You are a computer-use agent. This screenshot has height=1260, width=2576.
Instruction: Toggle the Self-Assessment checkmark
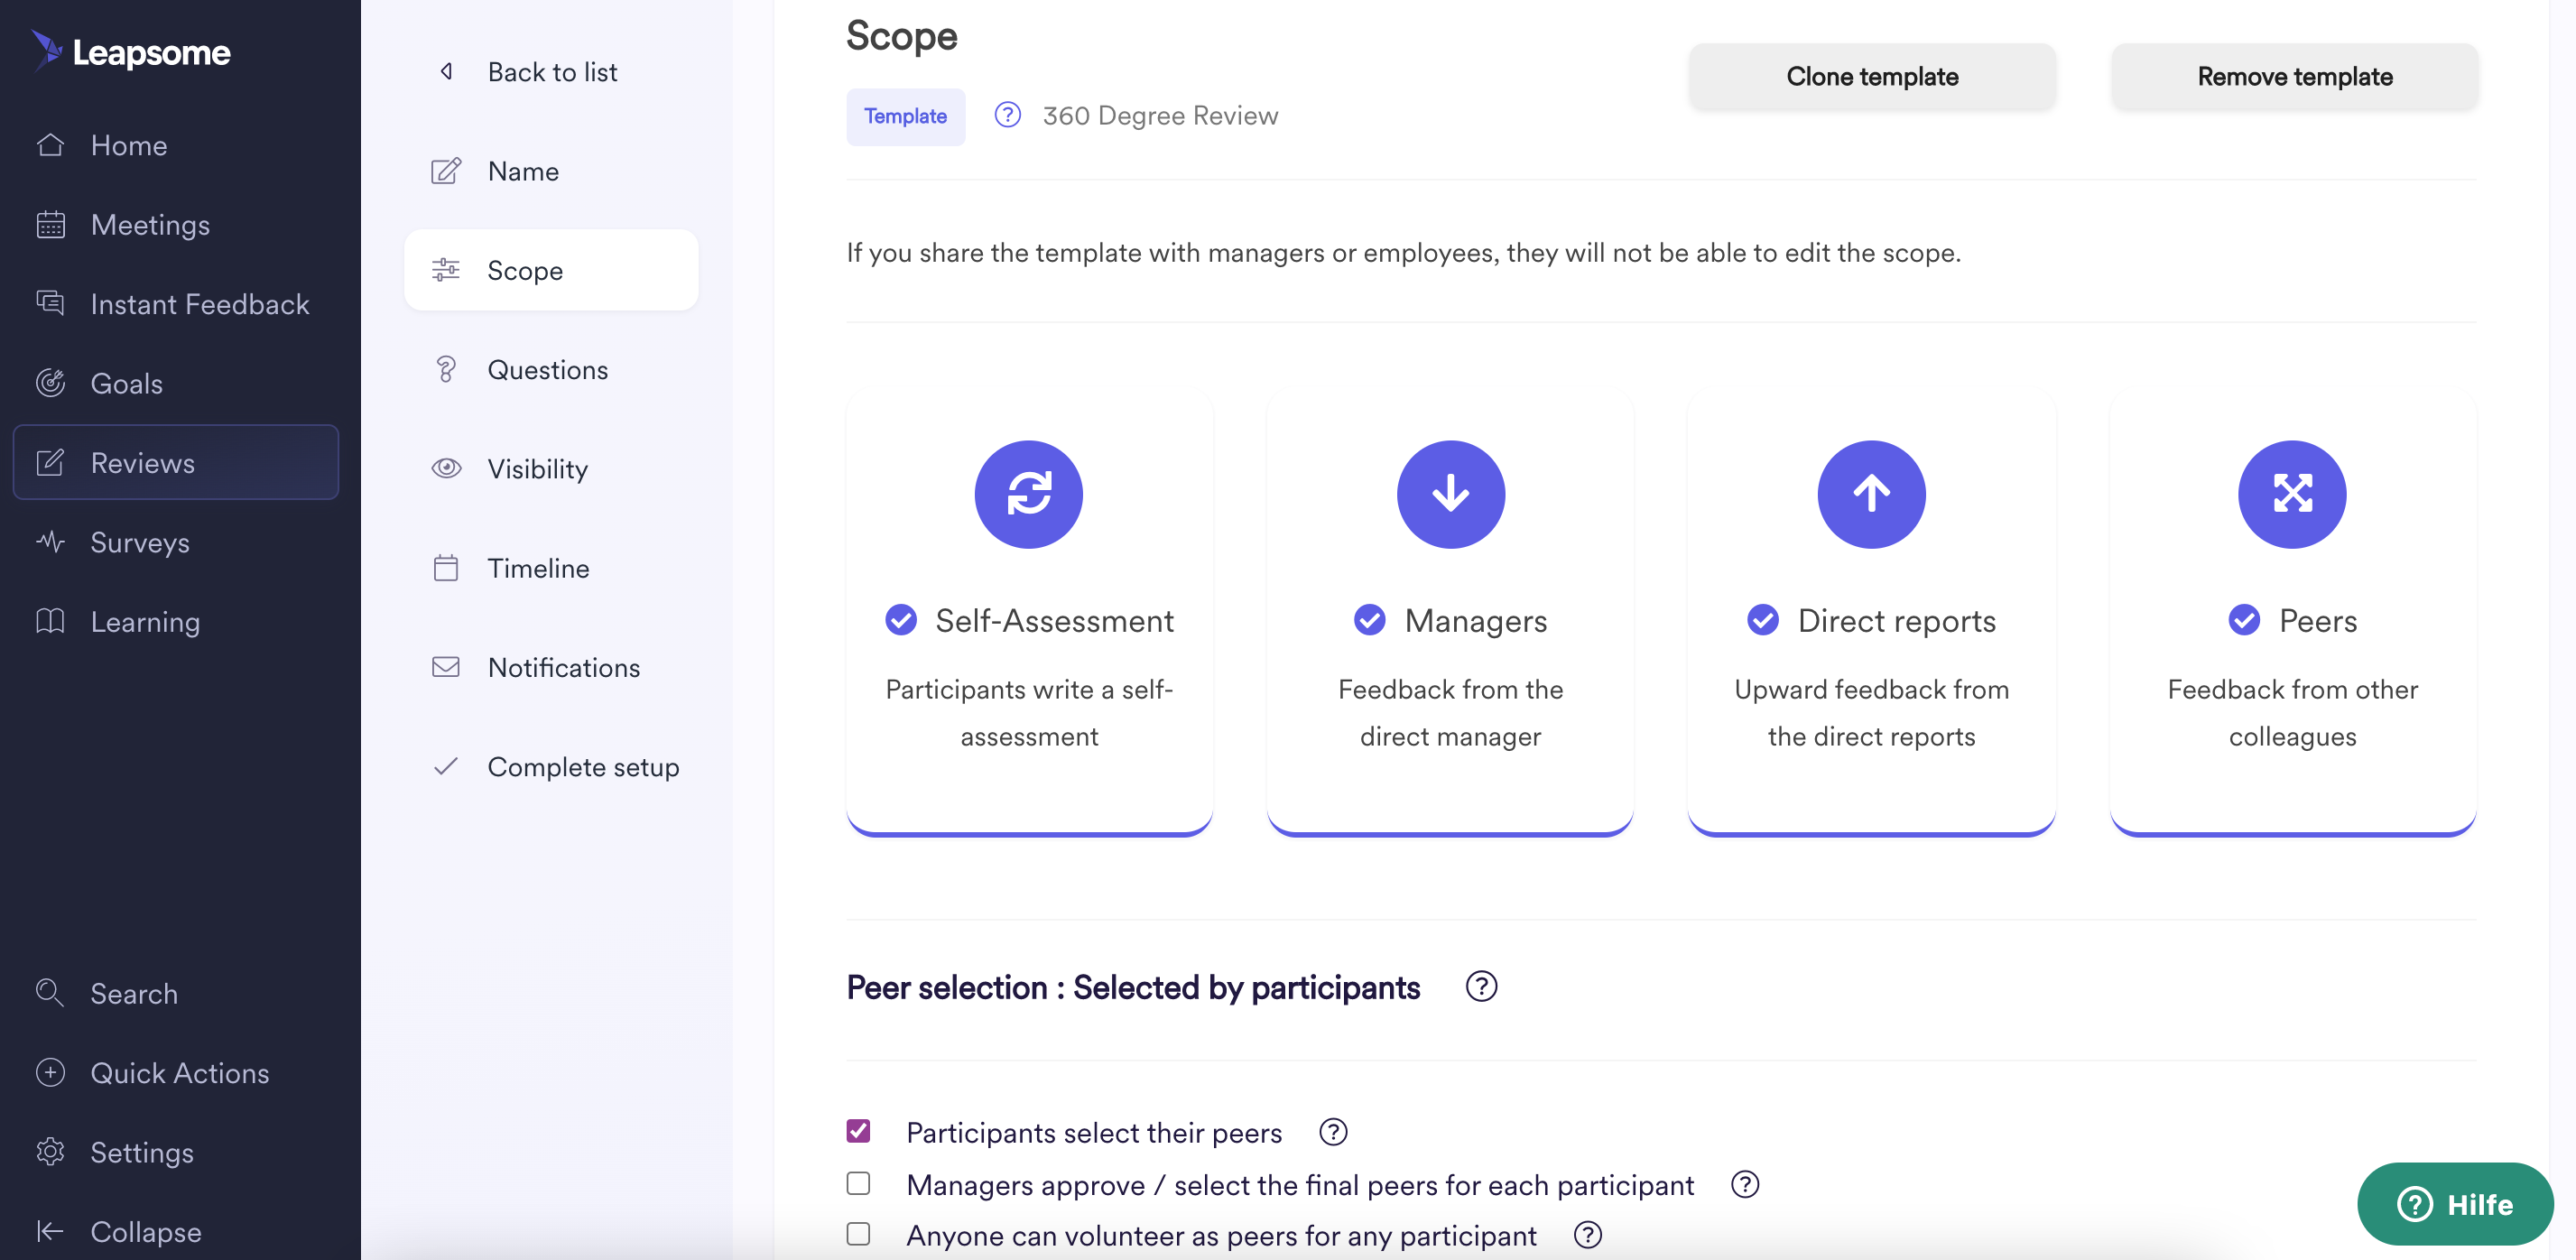click(x=901, y=620)
